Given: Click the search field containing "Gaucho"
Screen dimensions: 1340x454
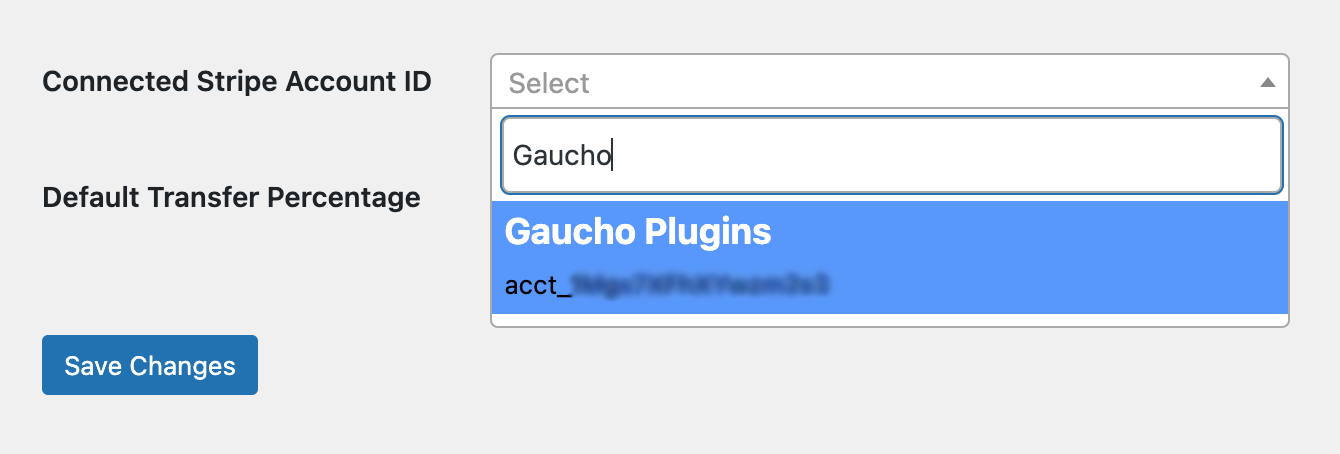Looking at the screenshot, I should tap(891, 156).
